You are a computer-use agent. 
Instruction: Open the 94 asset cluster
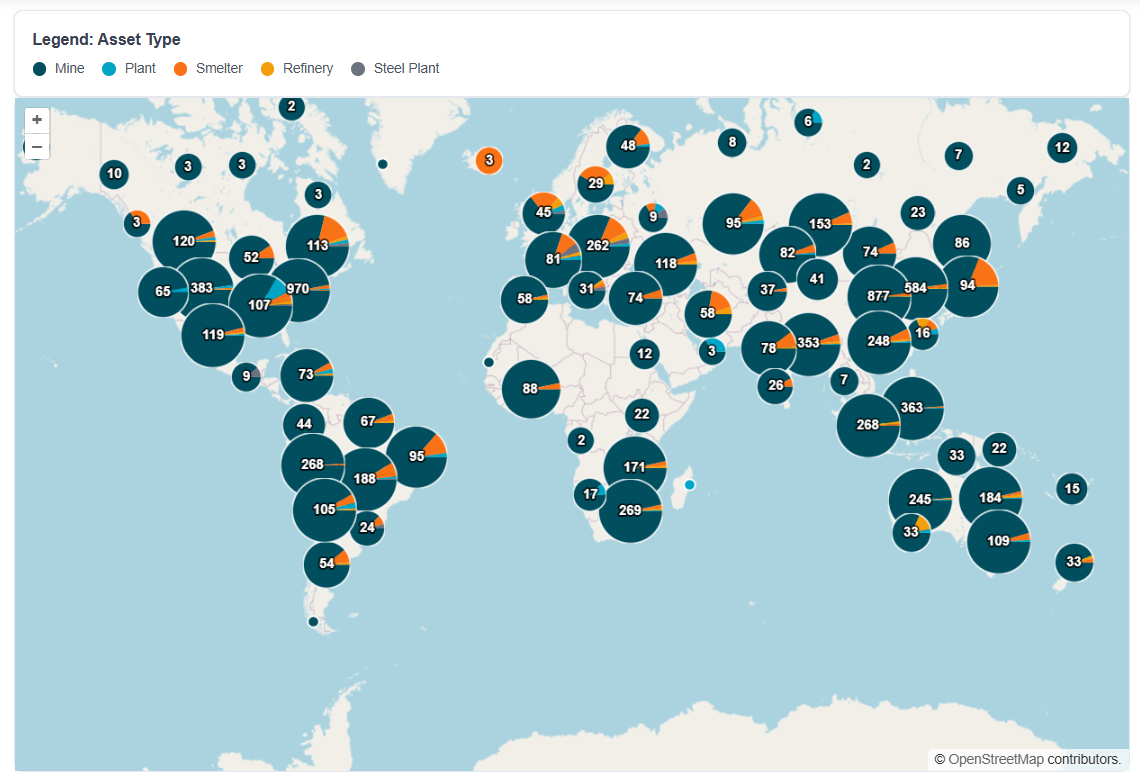coord(969,287)
